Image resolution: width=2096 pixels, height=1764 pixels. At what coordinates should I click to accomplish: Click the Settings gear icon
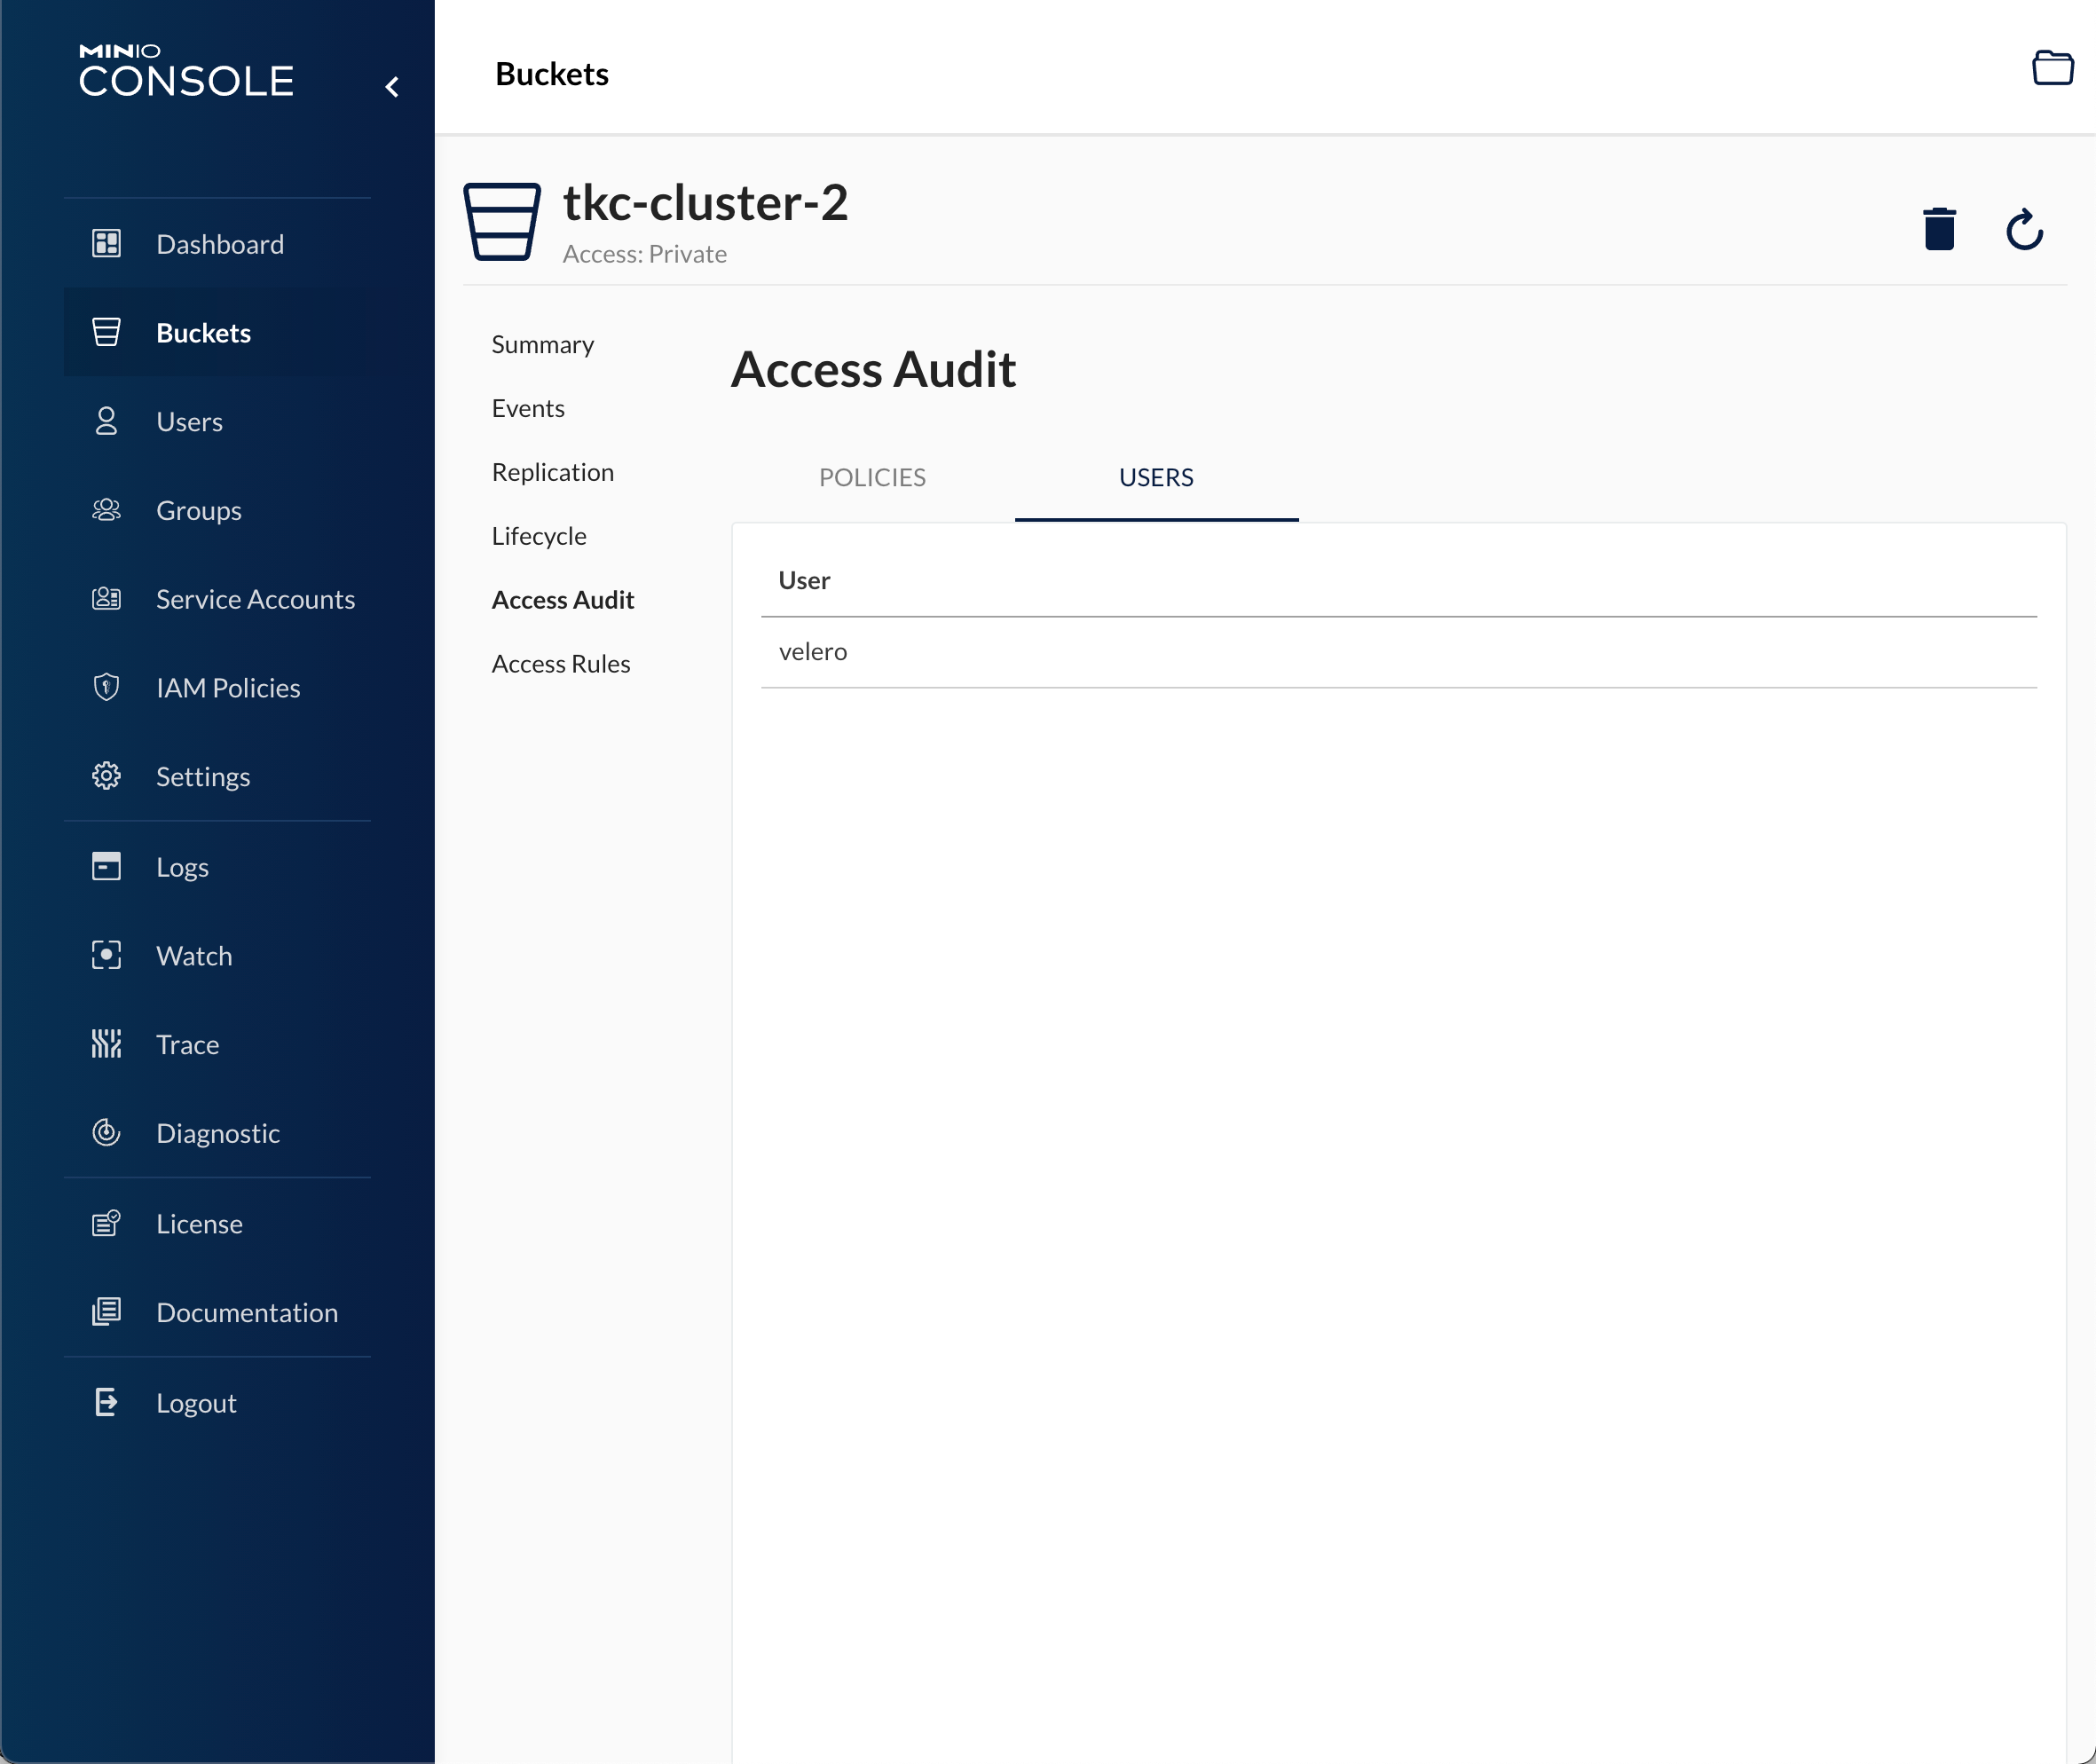click(x=106, y=776)
